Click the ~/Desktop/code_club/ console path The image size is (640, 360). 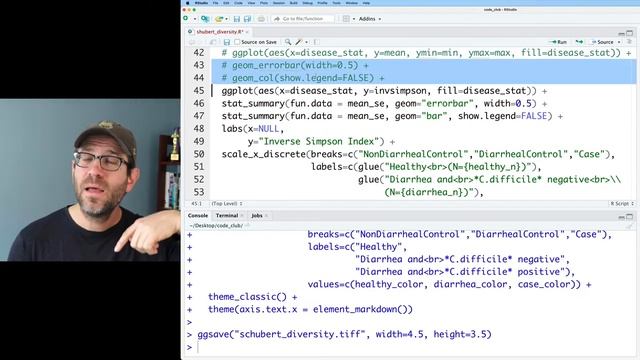pyautogui.click(x=216, y=225)
